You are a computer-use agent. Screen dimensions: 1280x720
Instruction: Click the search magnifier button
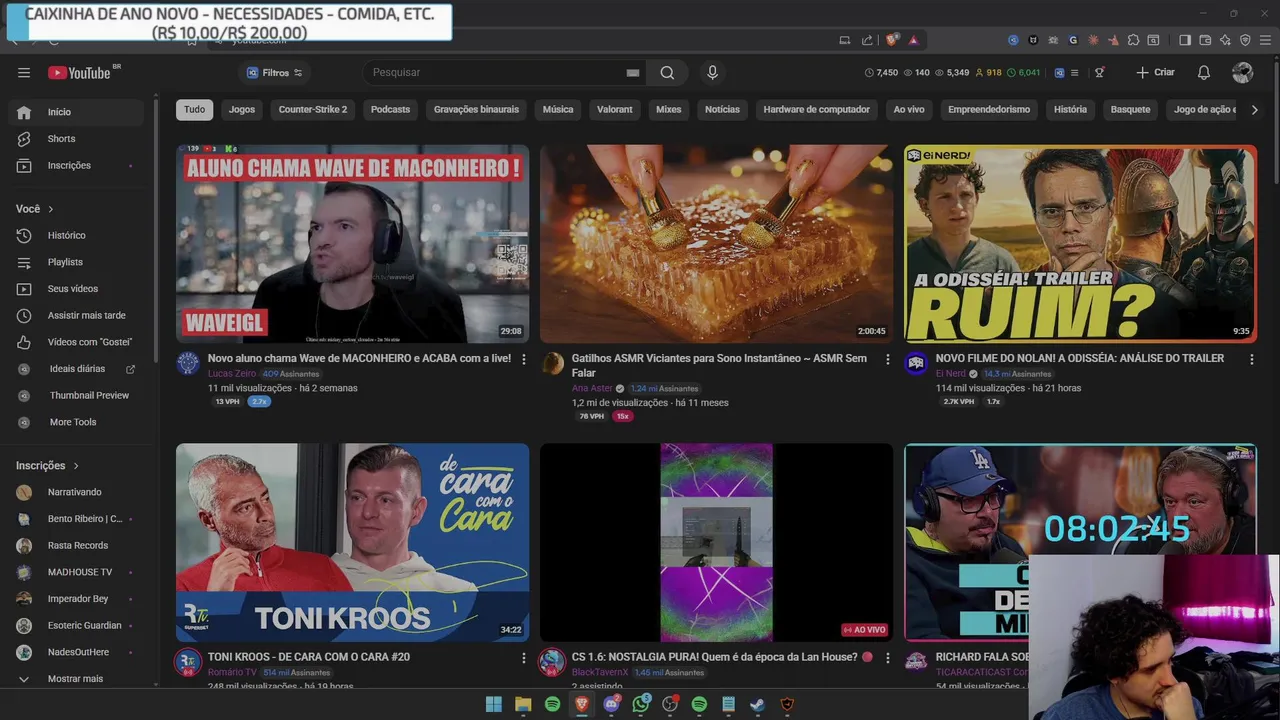(x=667, y=72)
